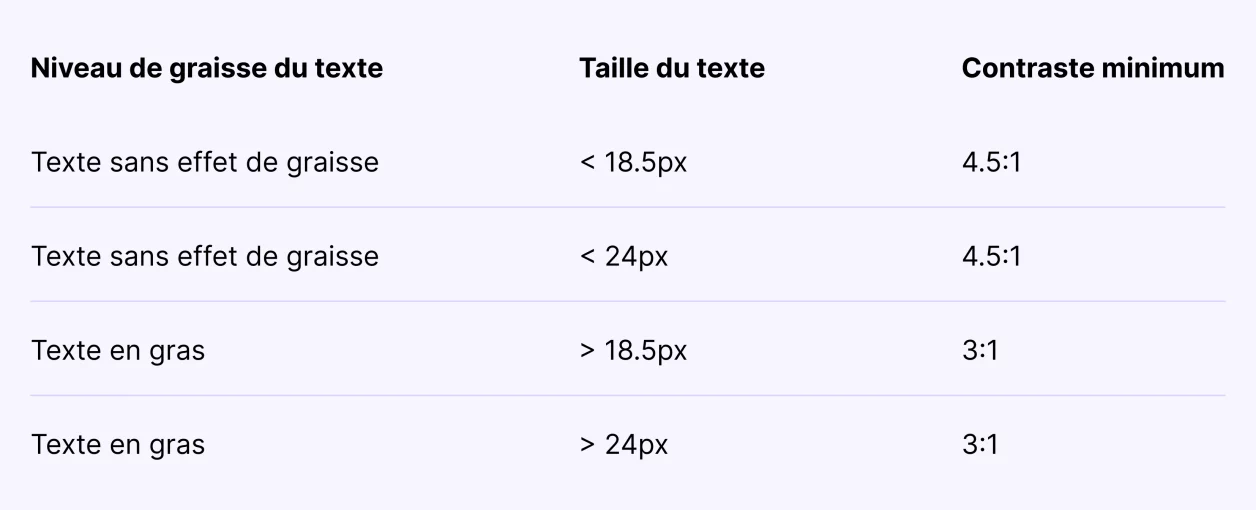Viewport: 1256px width, 510px height.
Task: Click the "Taille du texte" column header
Action: point(671,69)
